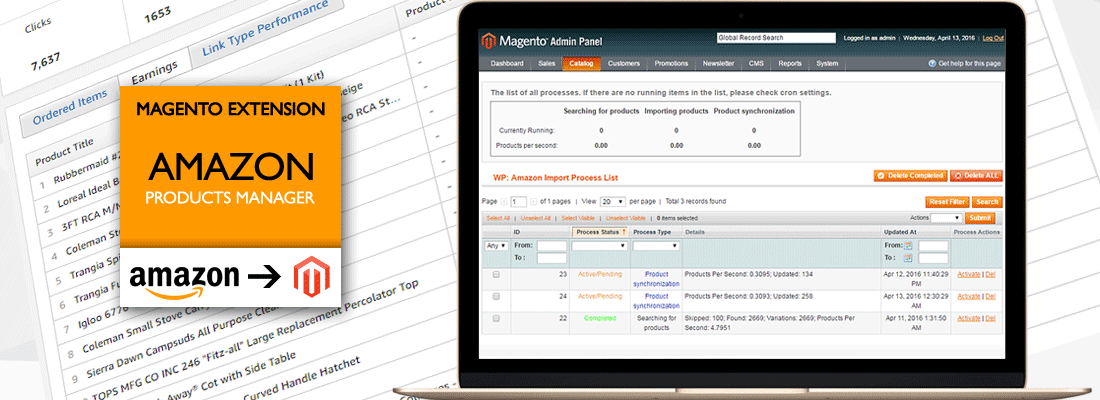
Task: Click the Unselect All link
Action: click(536, 218)
